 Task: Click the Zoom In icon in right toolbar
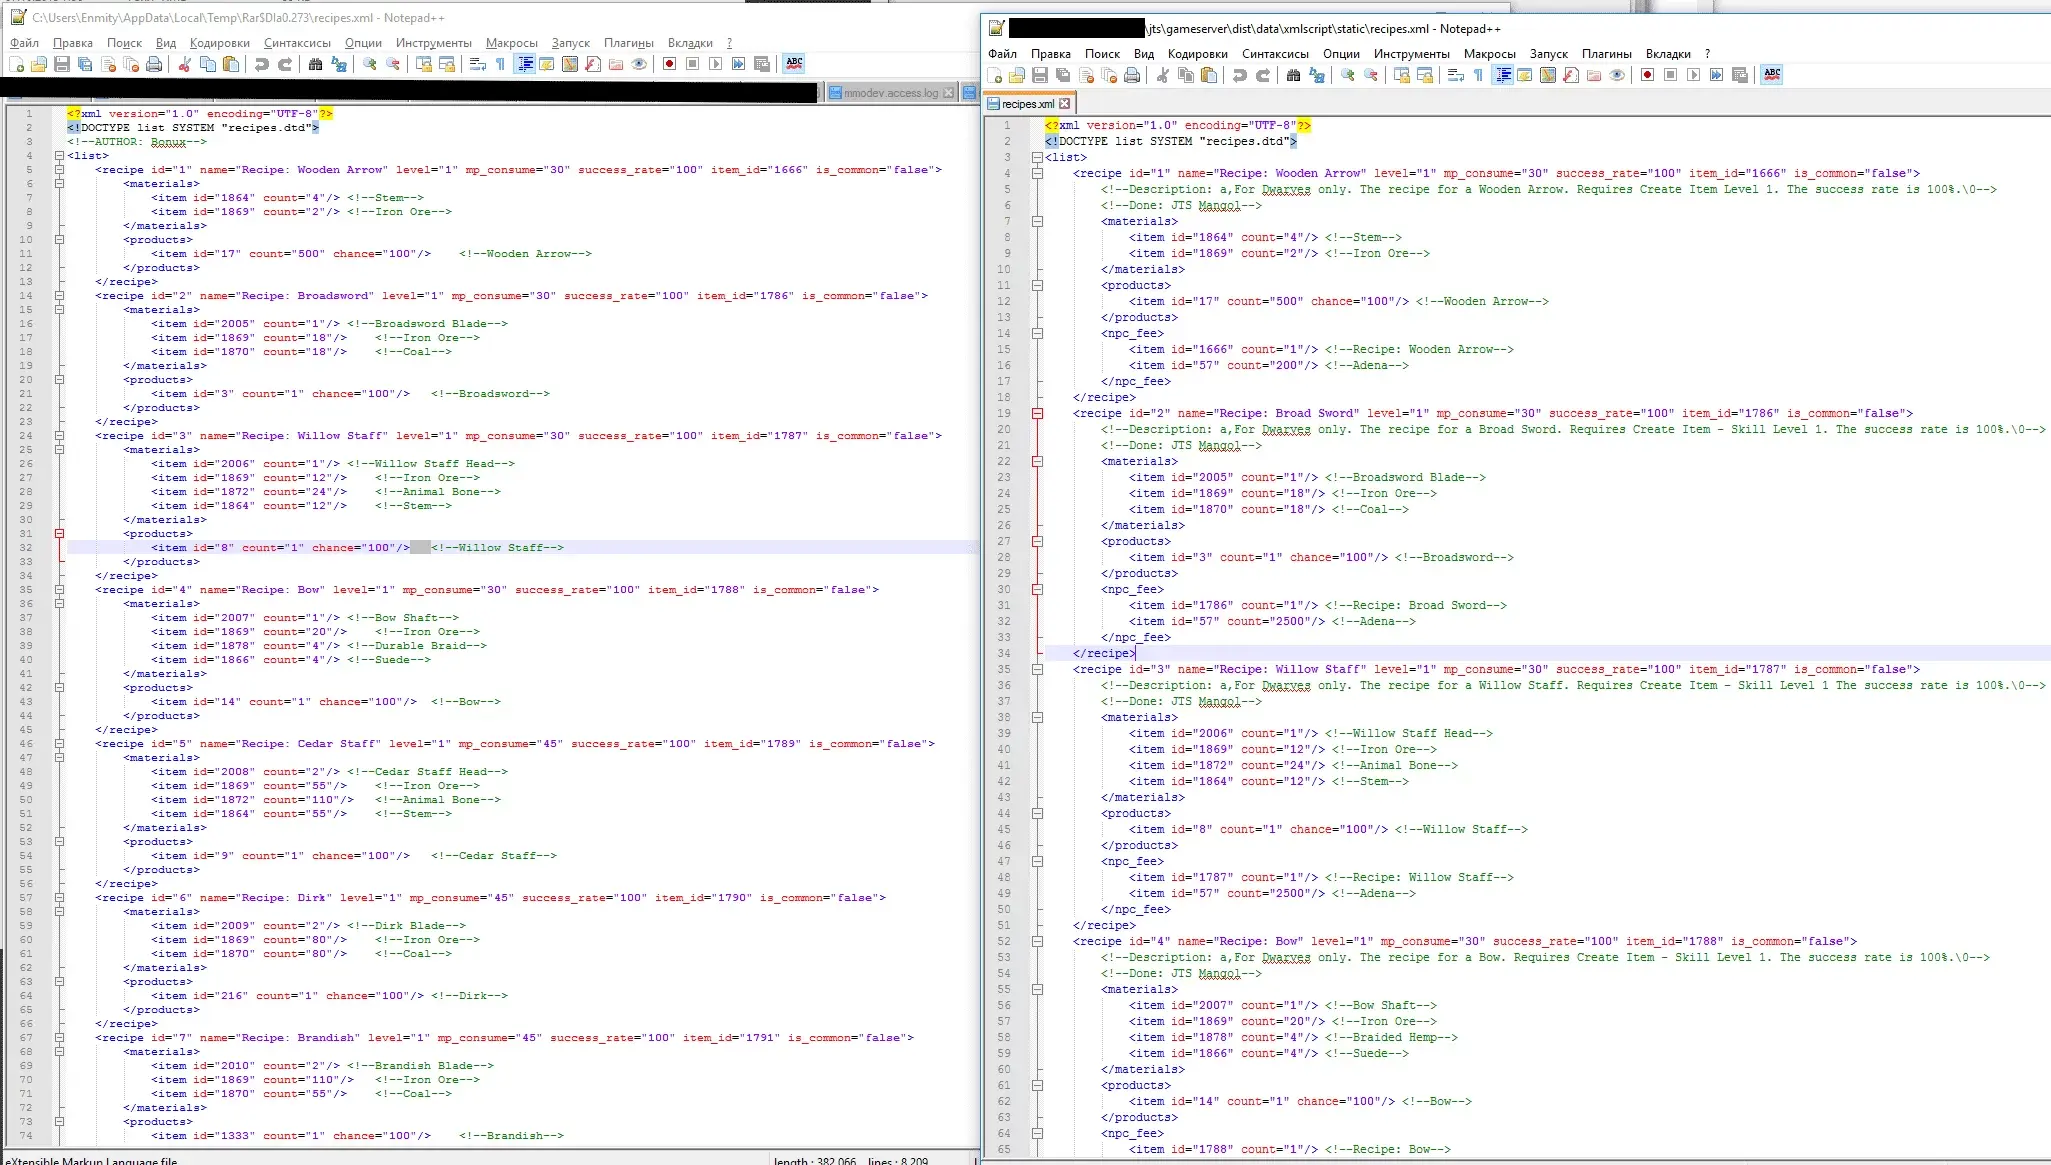pos(1348,75)
